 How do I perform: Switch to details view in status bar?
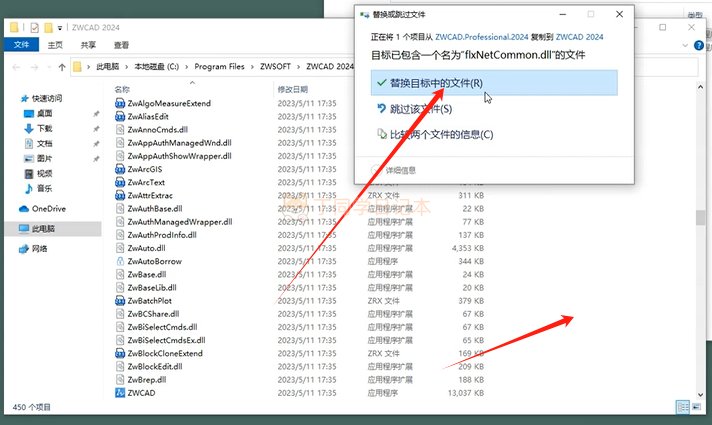(x=683, y=406)
